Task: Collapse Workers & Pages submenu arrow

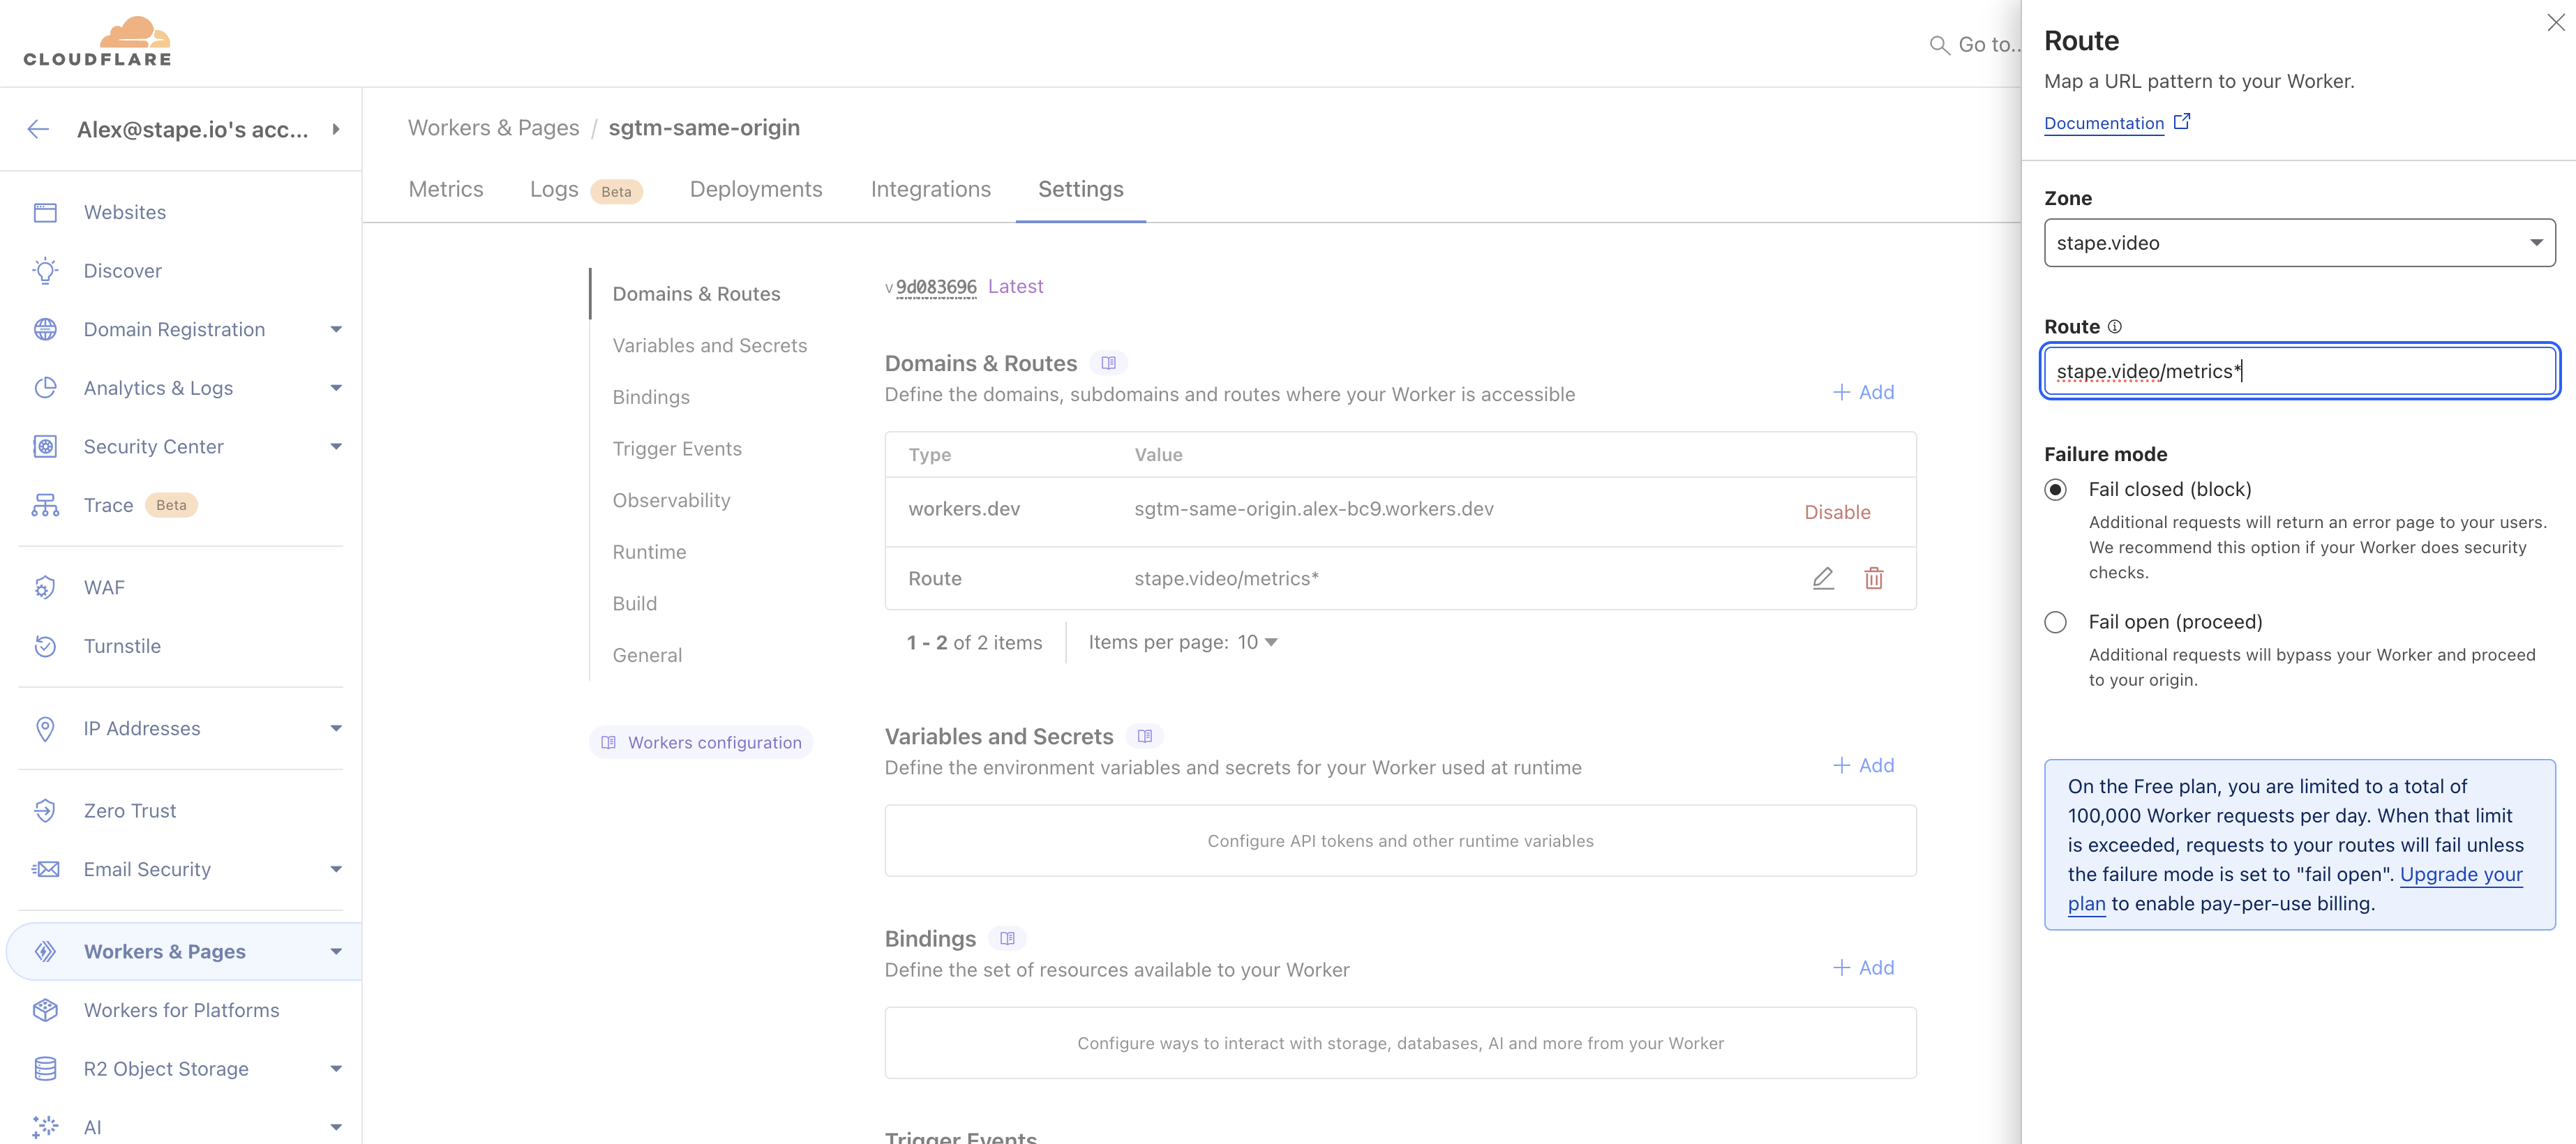Action: coord(336,952)
